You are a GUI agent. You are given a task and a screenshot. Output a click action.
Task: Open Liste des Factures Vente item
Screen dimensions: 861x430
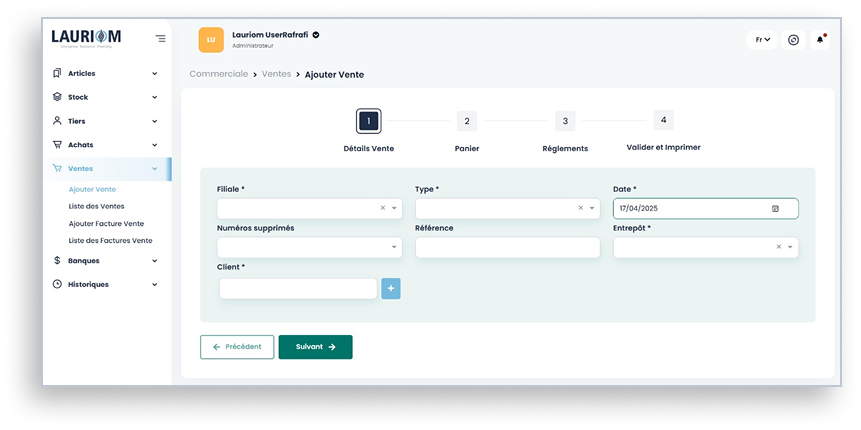point(110,241)
